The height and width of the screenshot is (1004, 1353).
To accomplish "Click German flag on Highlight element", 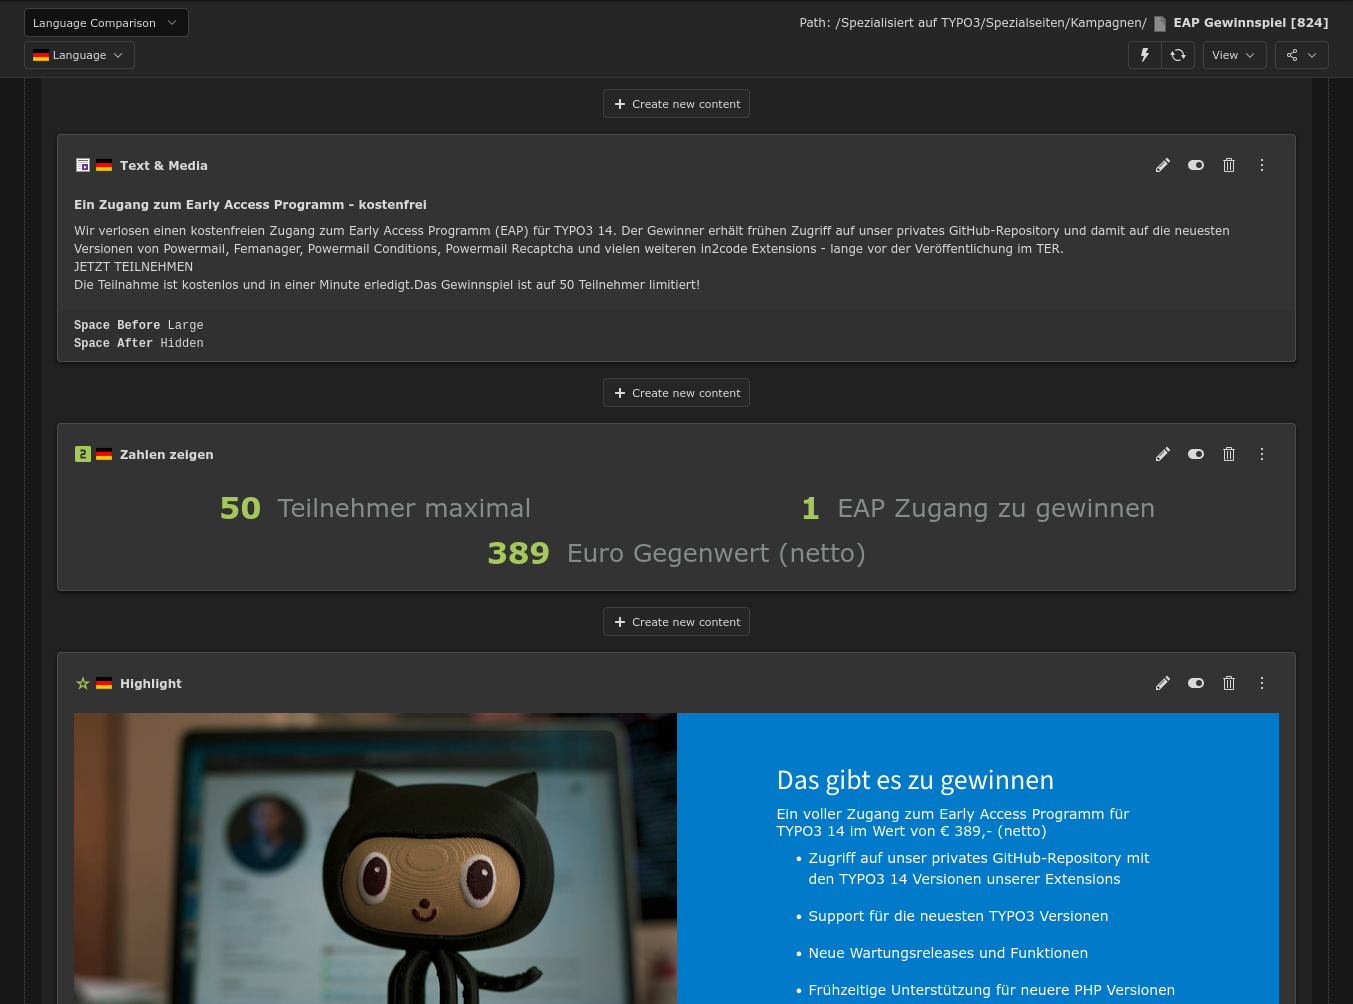I will click(x=104, y=683).
